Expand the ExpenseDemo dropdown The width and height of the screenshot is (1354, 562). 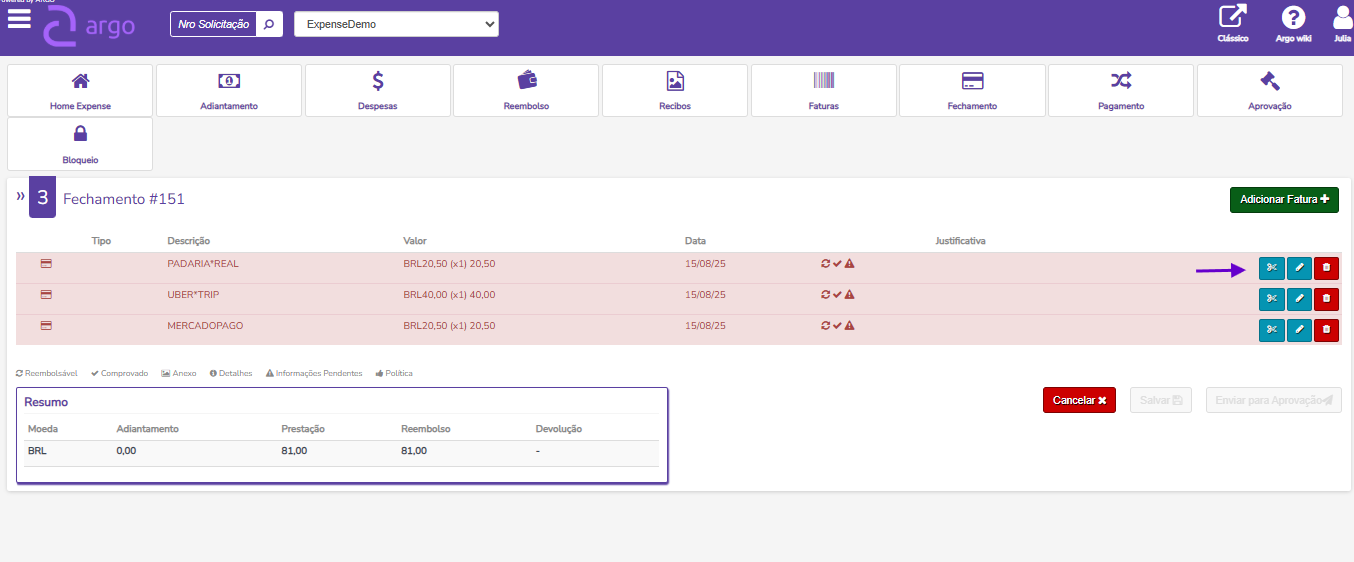(x=396, y=24)
